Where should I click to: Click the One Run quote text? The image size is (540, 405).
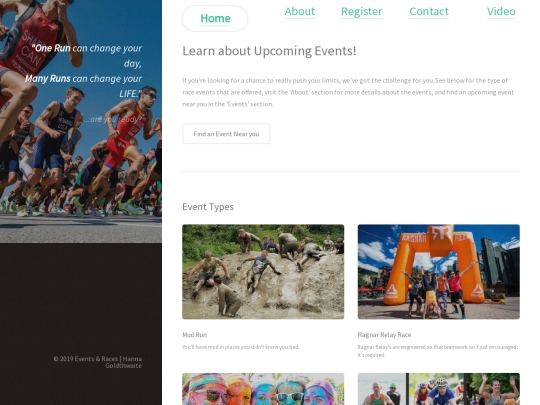[84, 71]
